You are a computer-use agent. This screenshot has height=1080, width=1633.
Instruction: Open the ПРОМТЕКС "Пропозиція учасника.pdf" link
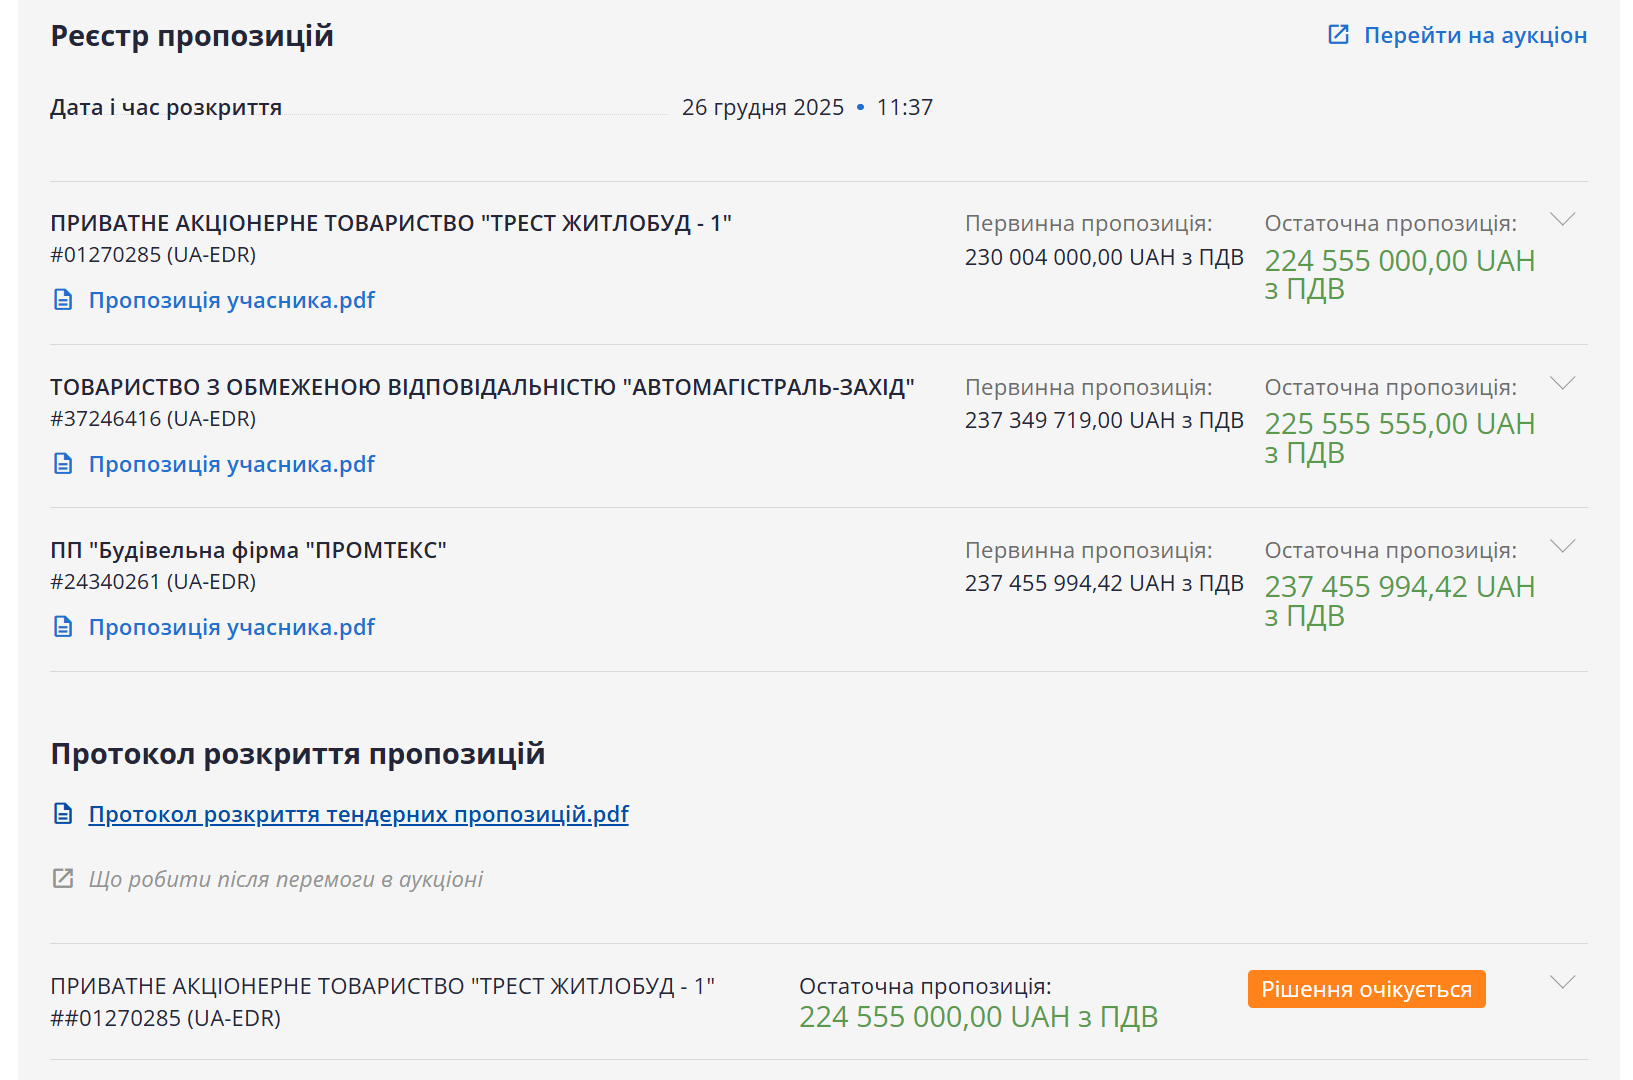pos(231,627)
